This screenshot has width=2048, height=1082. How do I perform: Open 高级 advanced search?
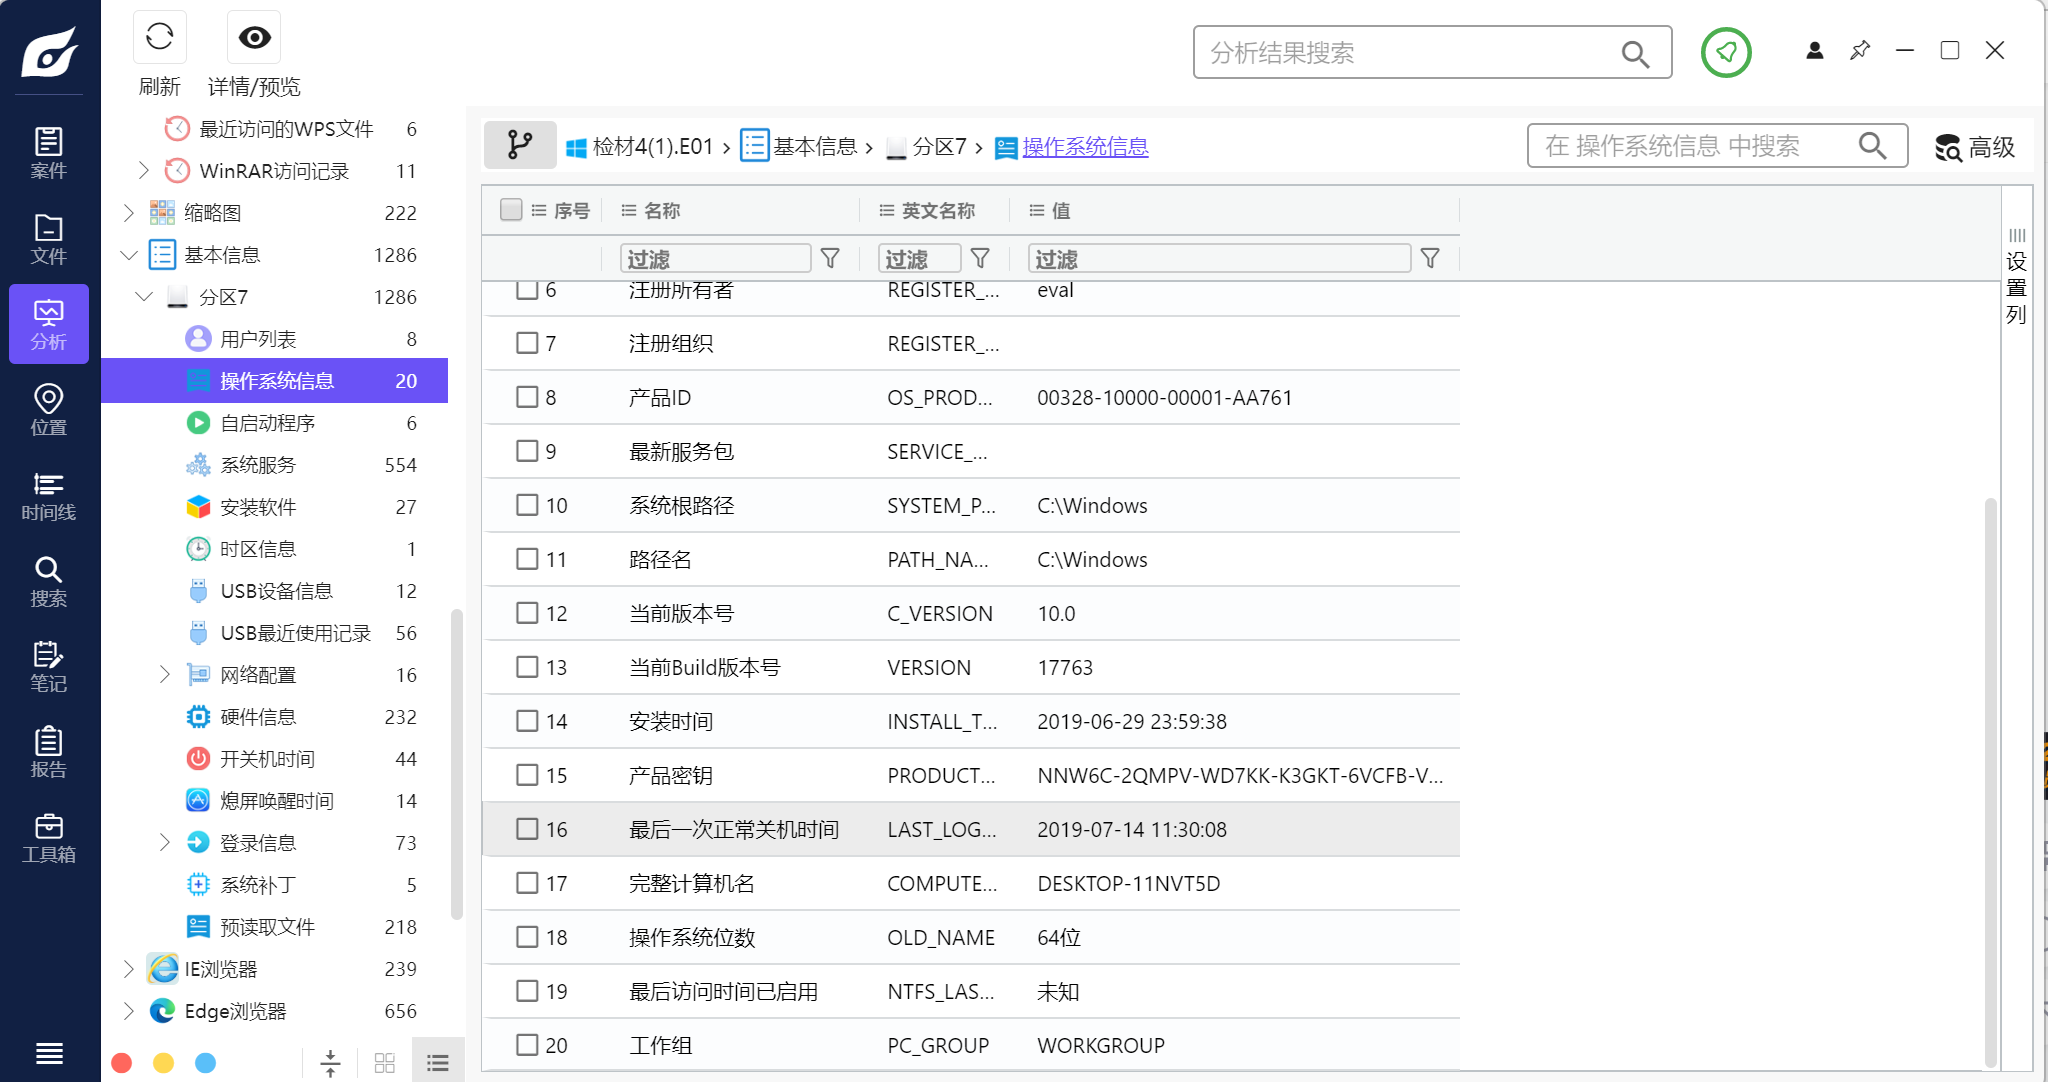coord(1975,147)
